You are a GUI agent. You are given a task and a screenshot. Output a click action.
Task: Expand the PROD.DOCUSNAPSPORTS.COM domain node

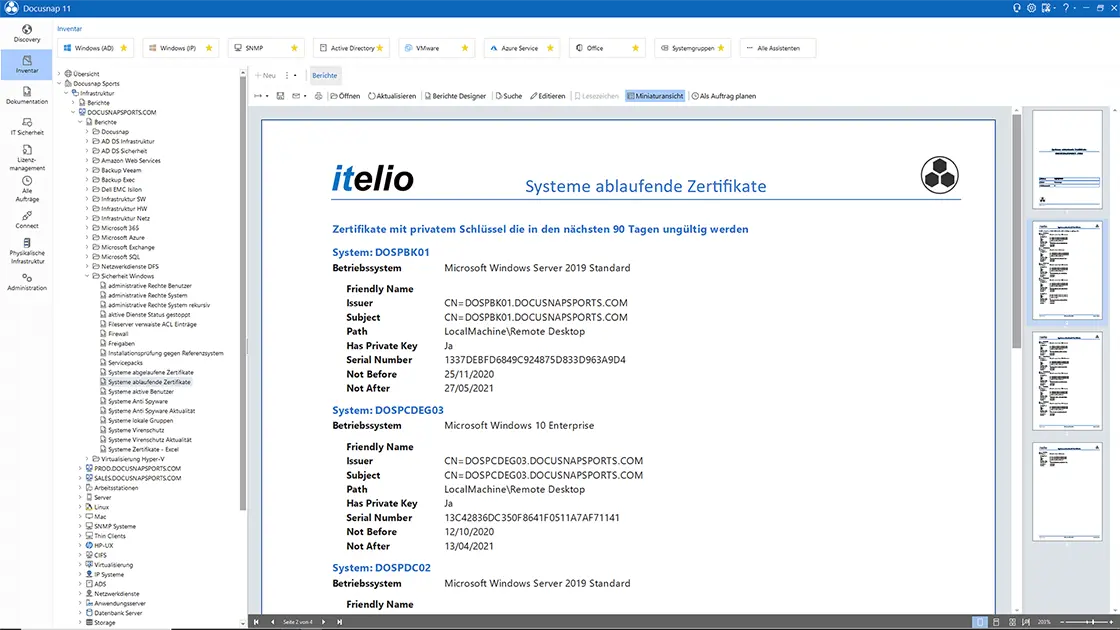click(x=81, y=469)
